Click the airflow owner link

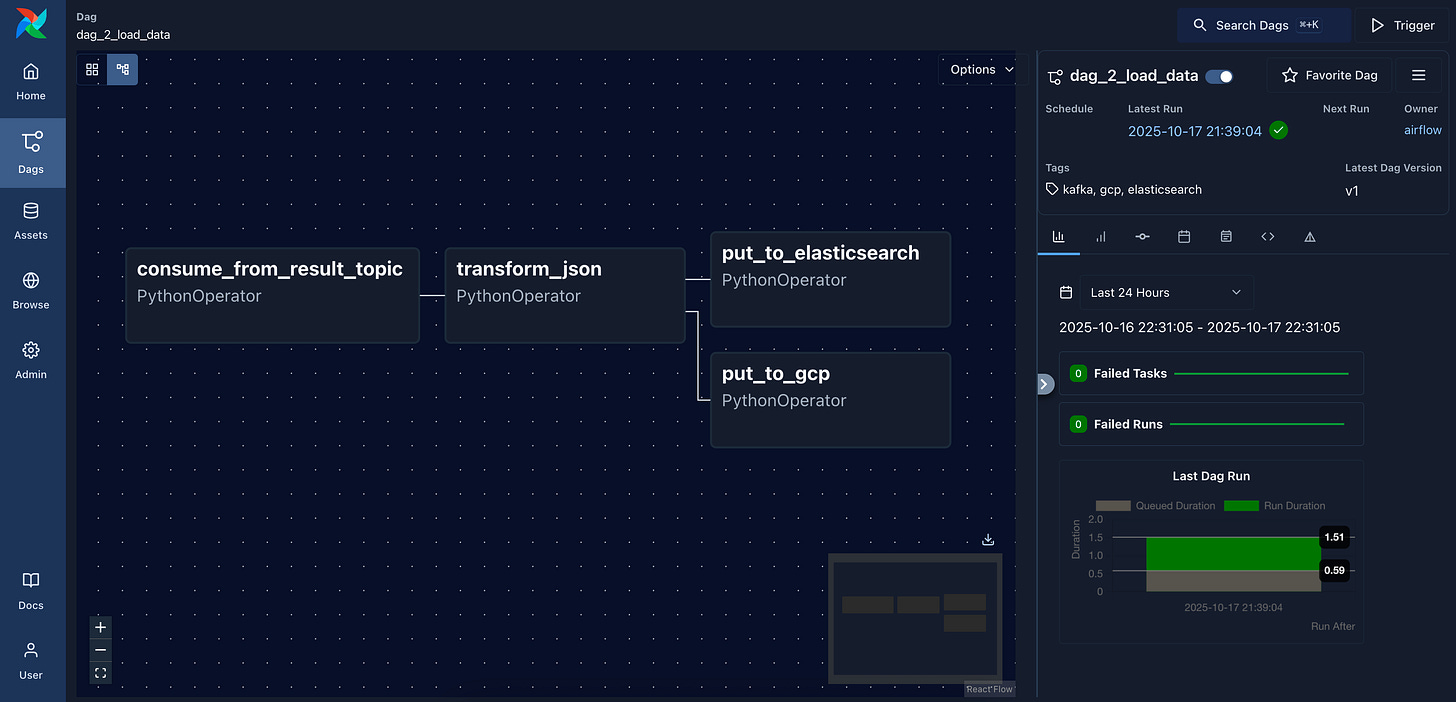point(1422,130)
